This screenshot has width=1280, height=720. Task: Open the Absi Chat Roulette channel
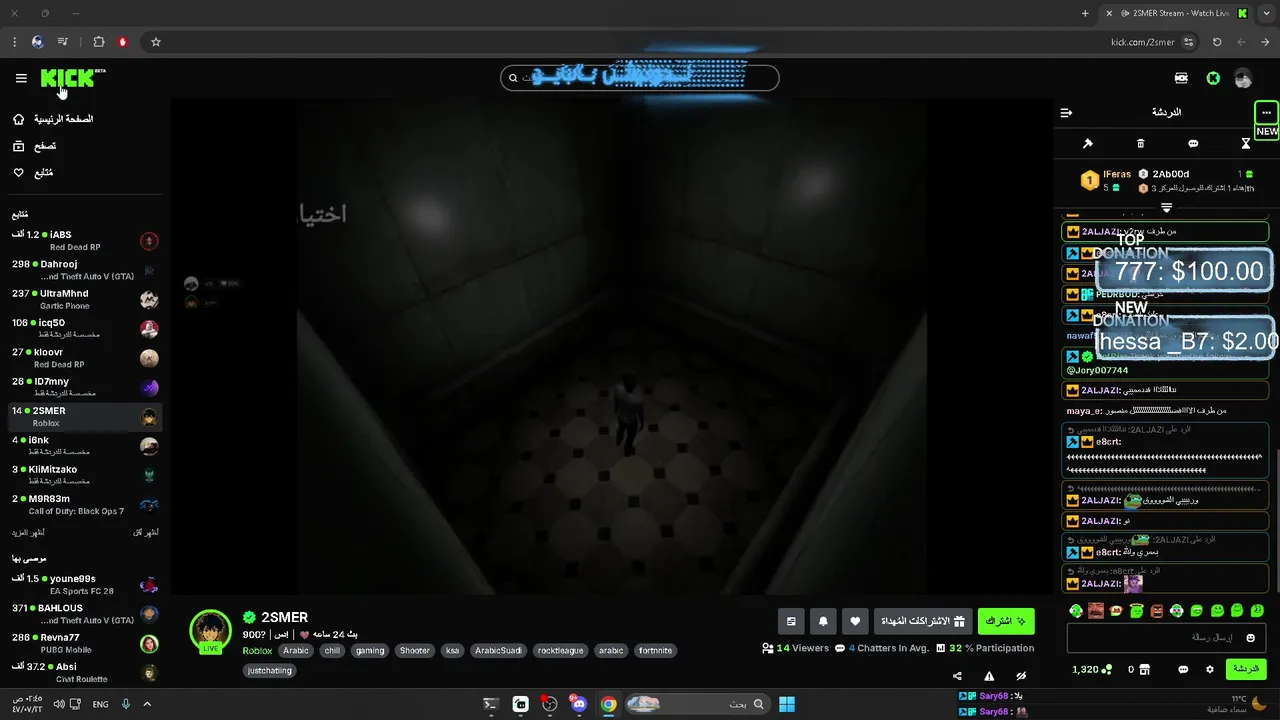coord(85,672)
